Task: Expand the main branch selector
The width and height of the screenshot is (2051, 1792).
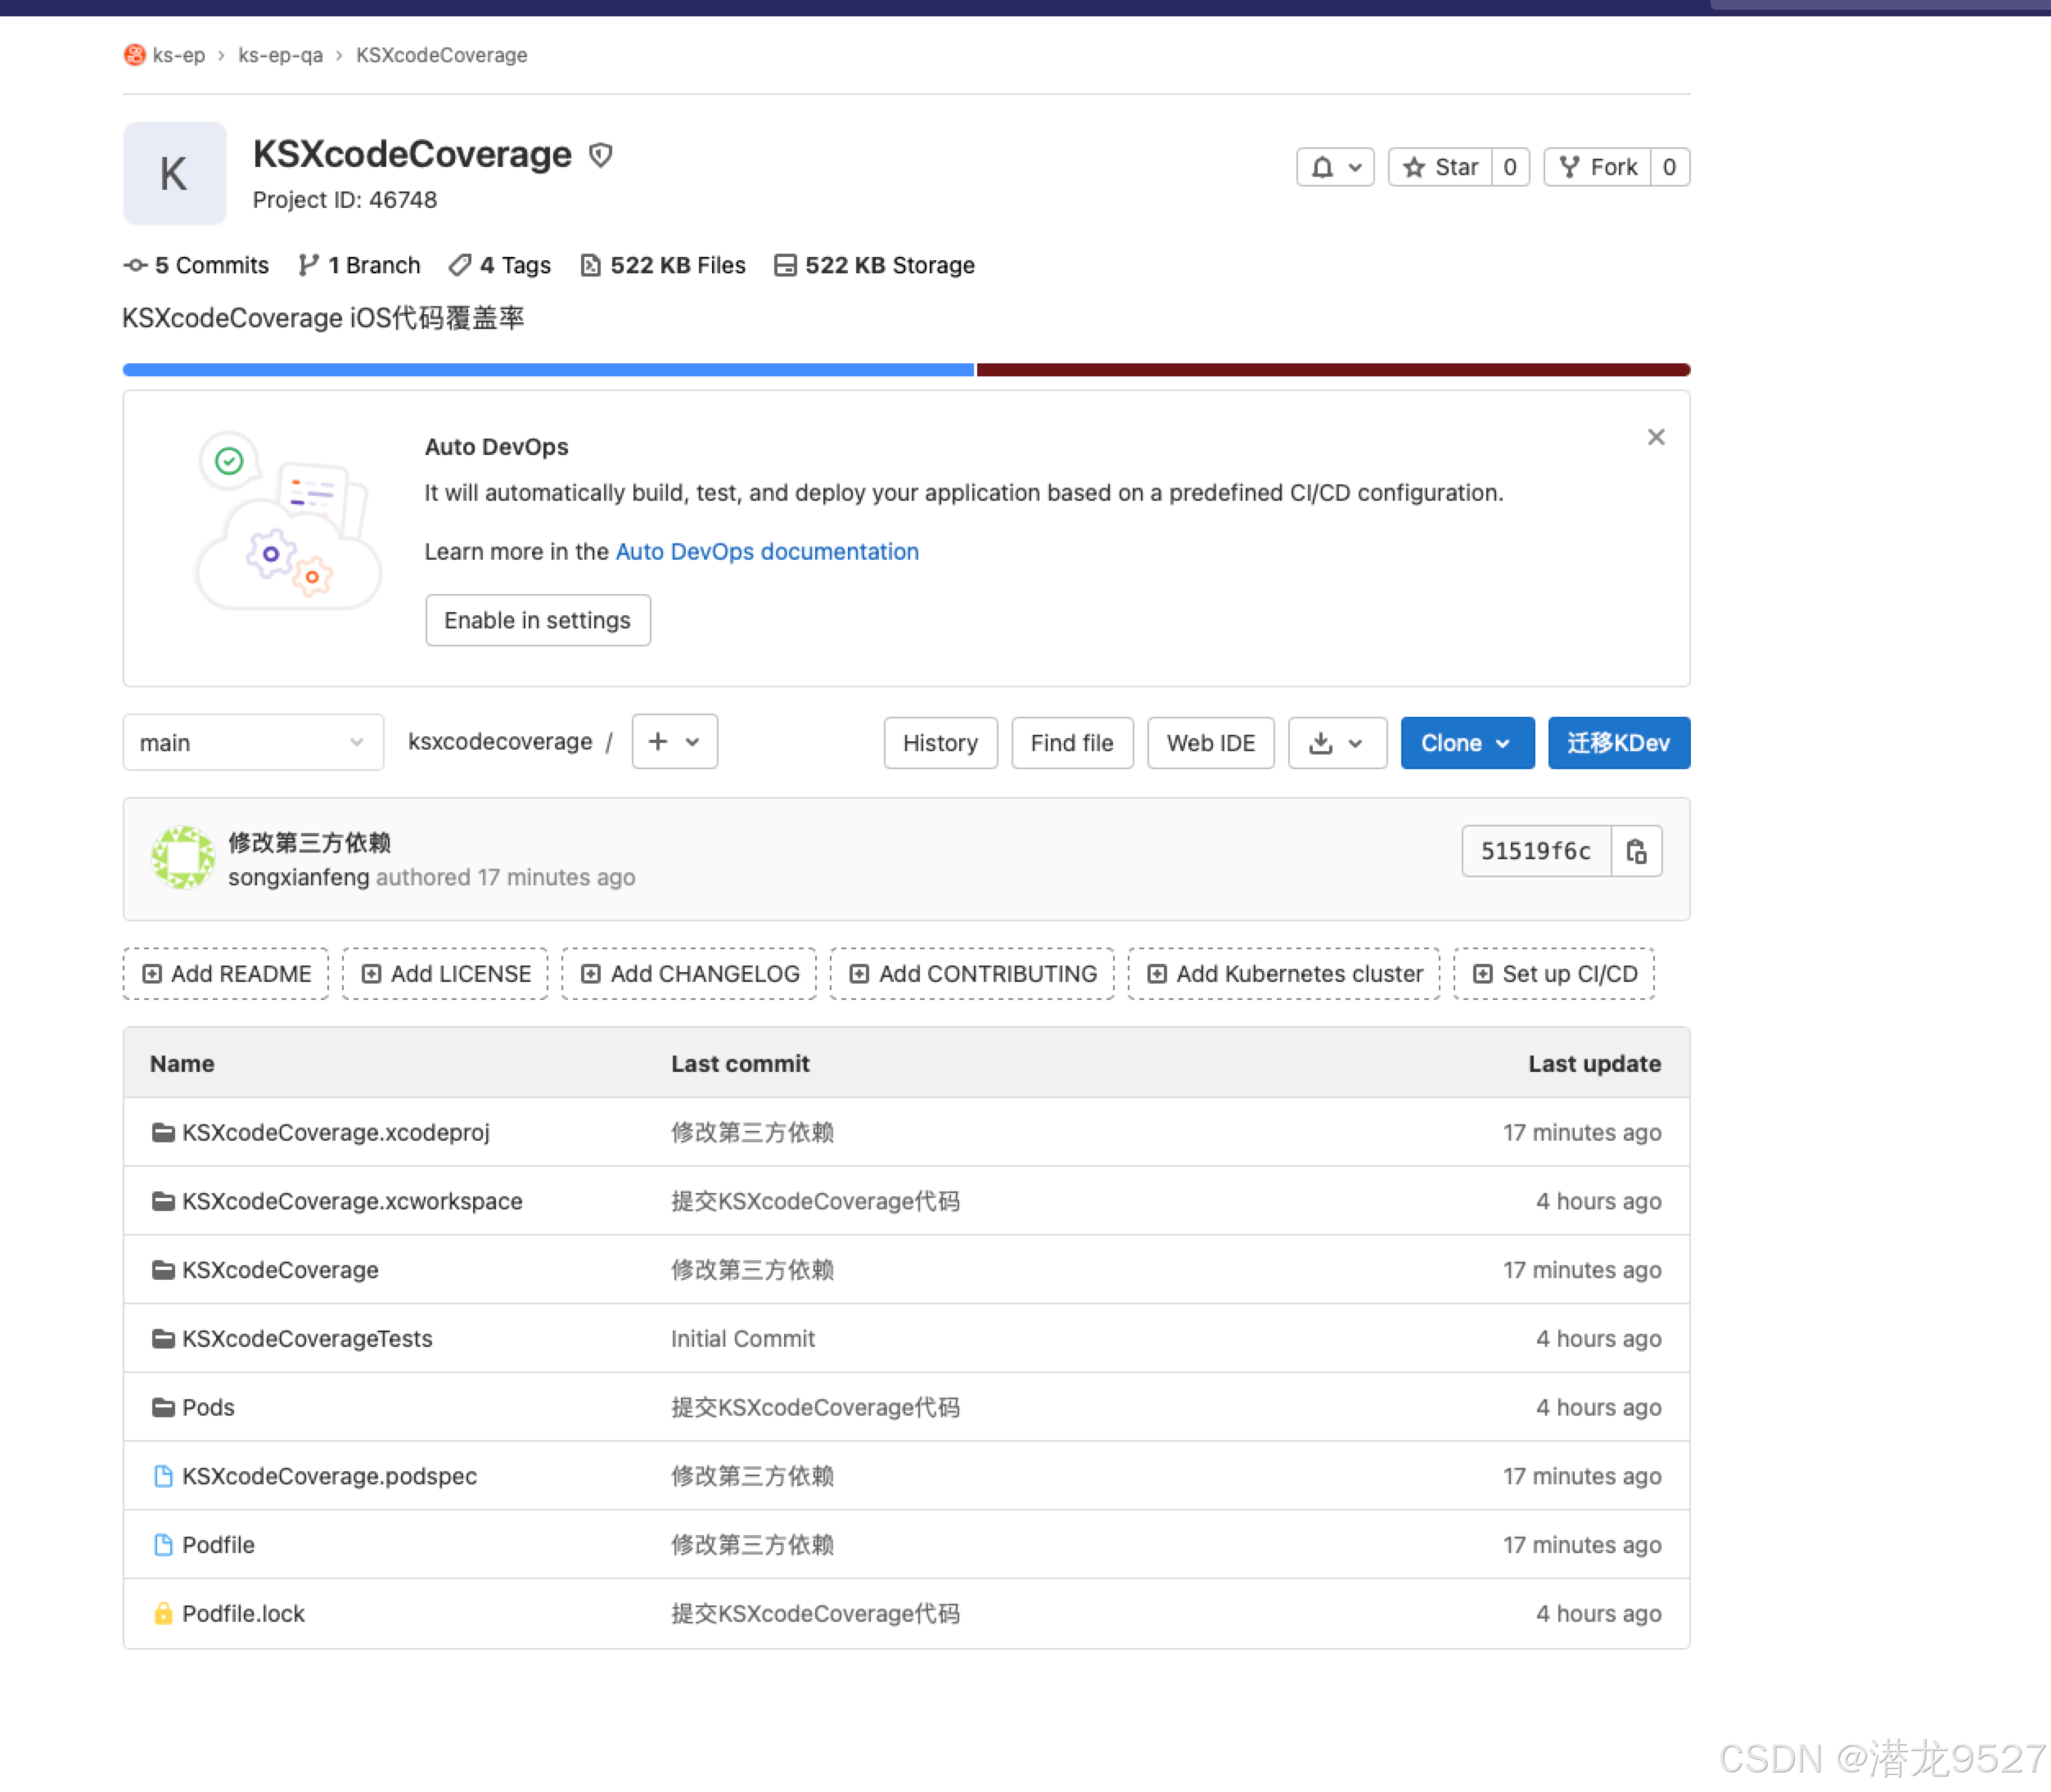Action: point(252,743)
